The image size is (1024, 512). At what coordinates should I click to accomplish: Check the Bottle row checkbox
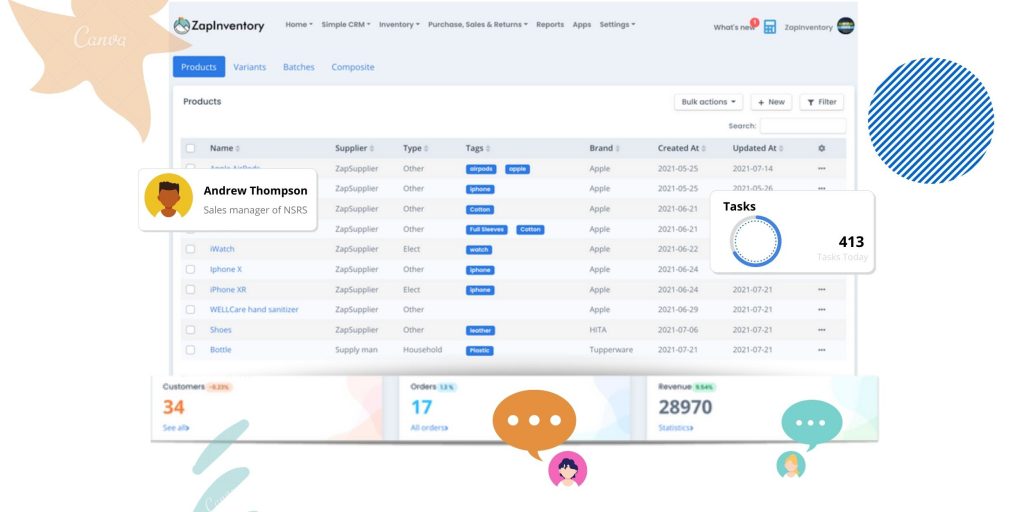(x=190, y=350)
